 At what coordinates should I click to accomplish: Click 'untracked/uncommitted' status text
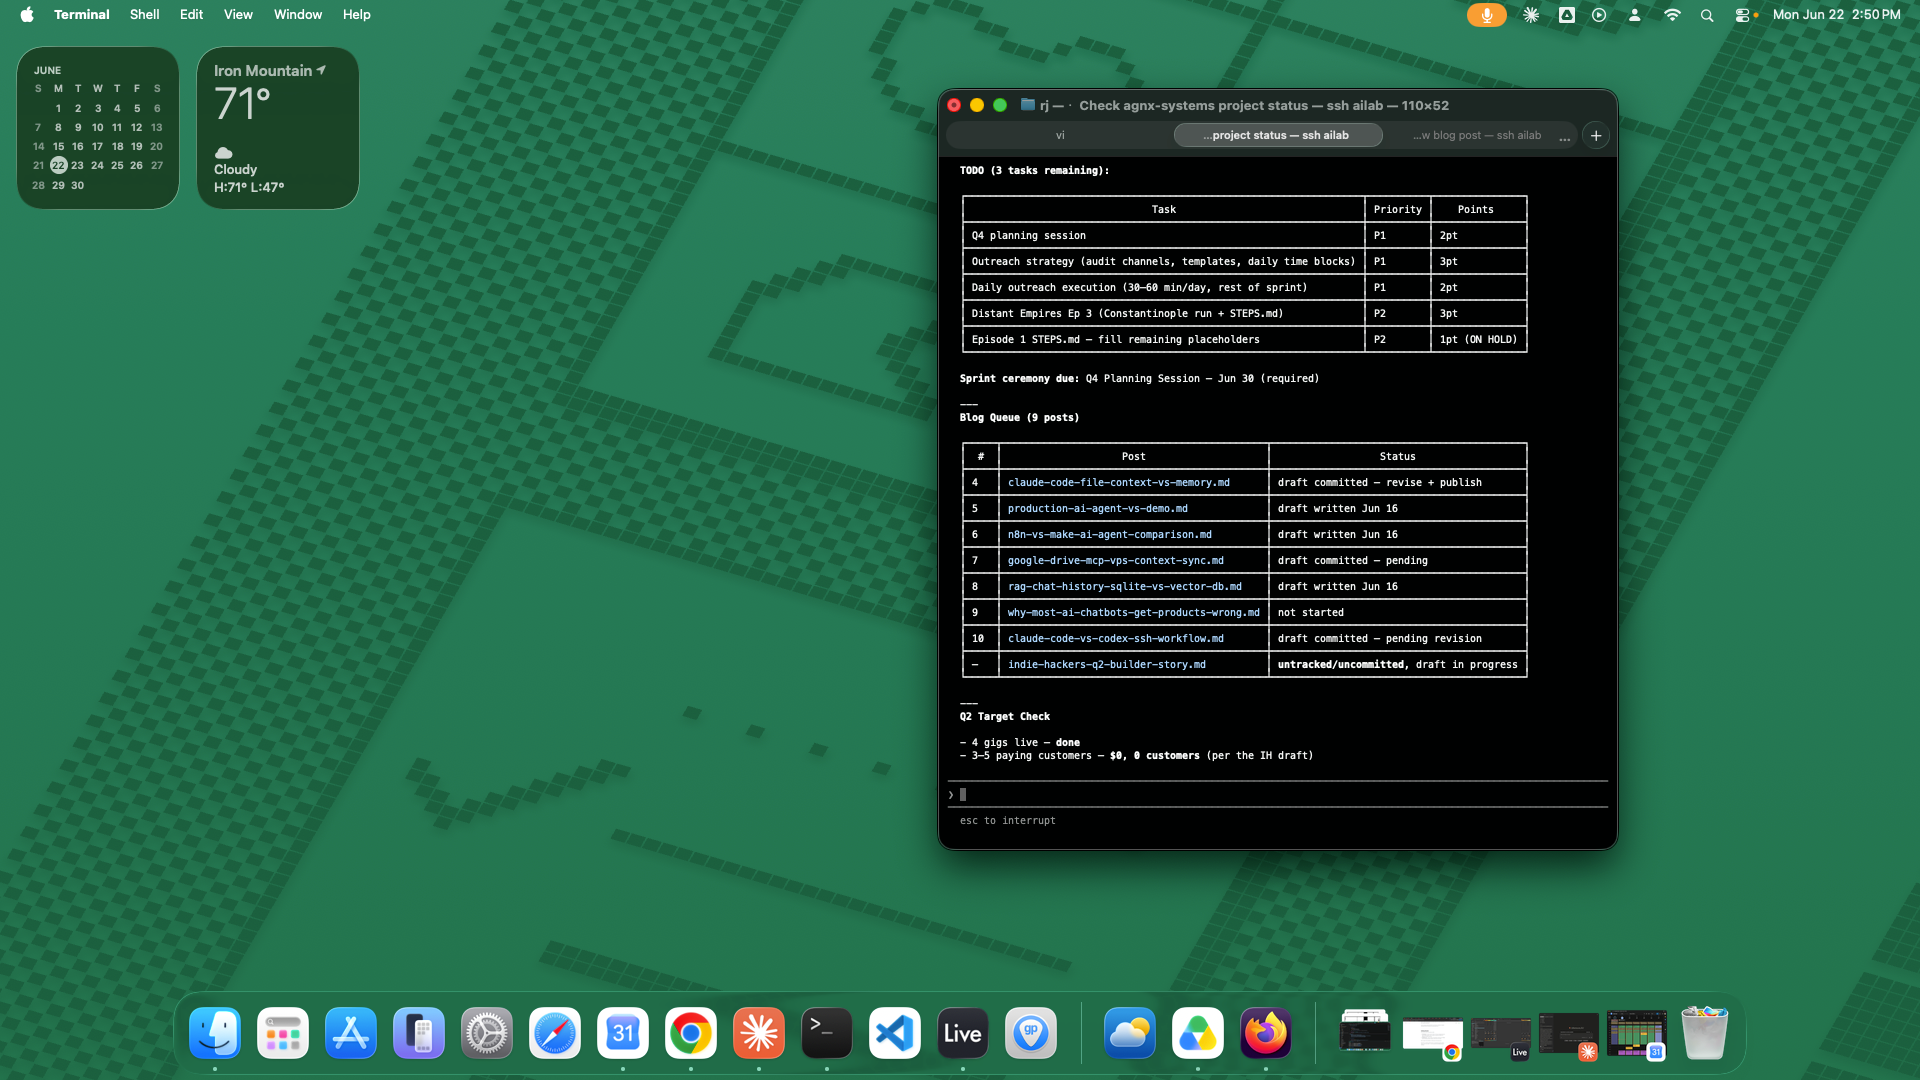[1342, 665]
